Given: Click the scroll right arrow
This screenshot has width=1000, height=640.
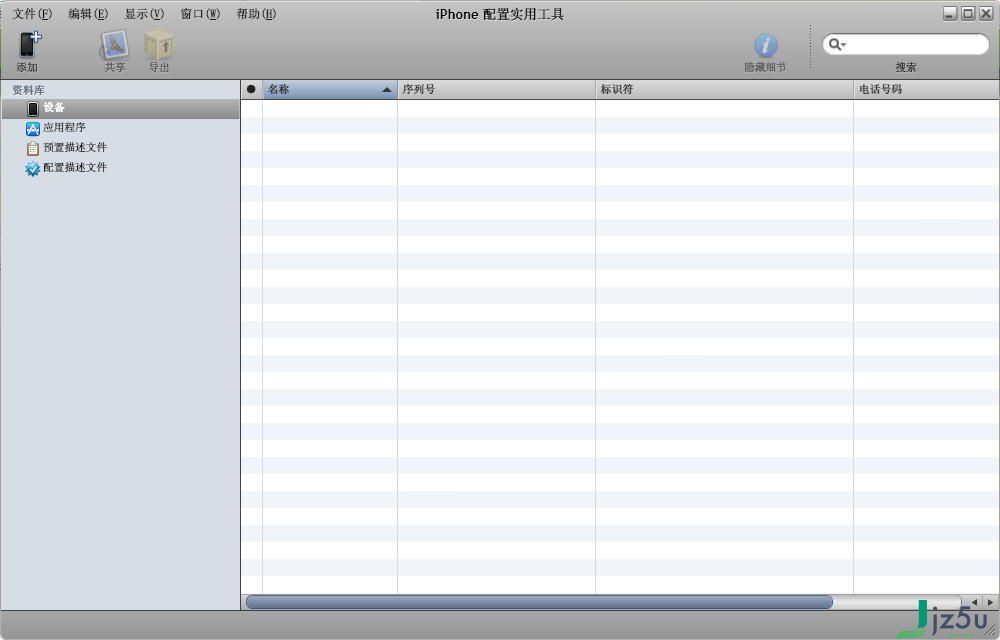Looking at the screenshot, I should (990, 602).
